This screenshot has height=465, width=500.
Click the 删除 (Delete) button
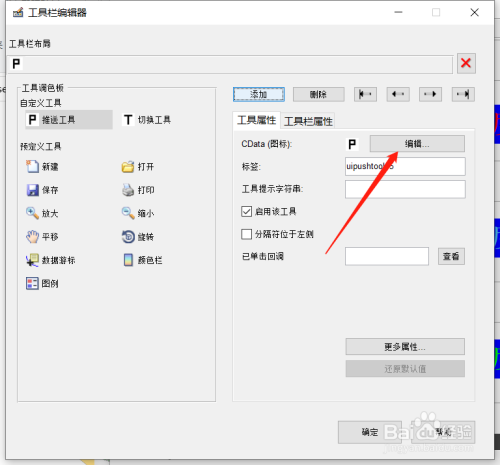click(319, 95)
